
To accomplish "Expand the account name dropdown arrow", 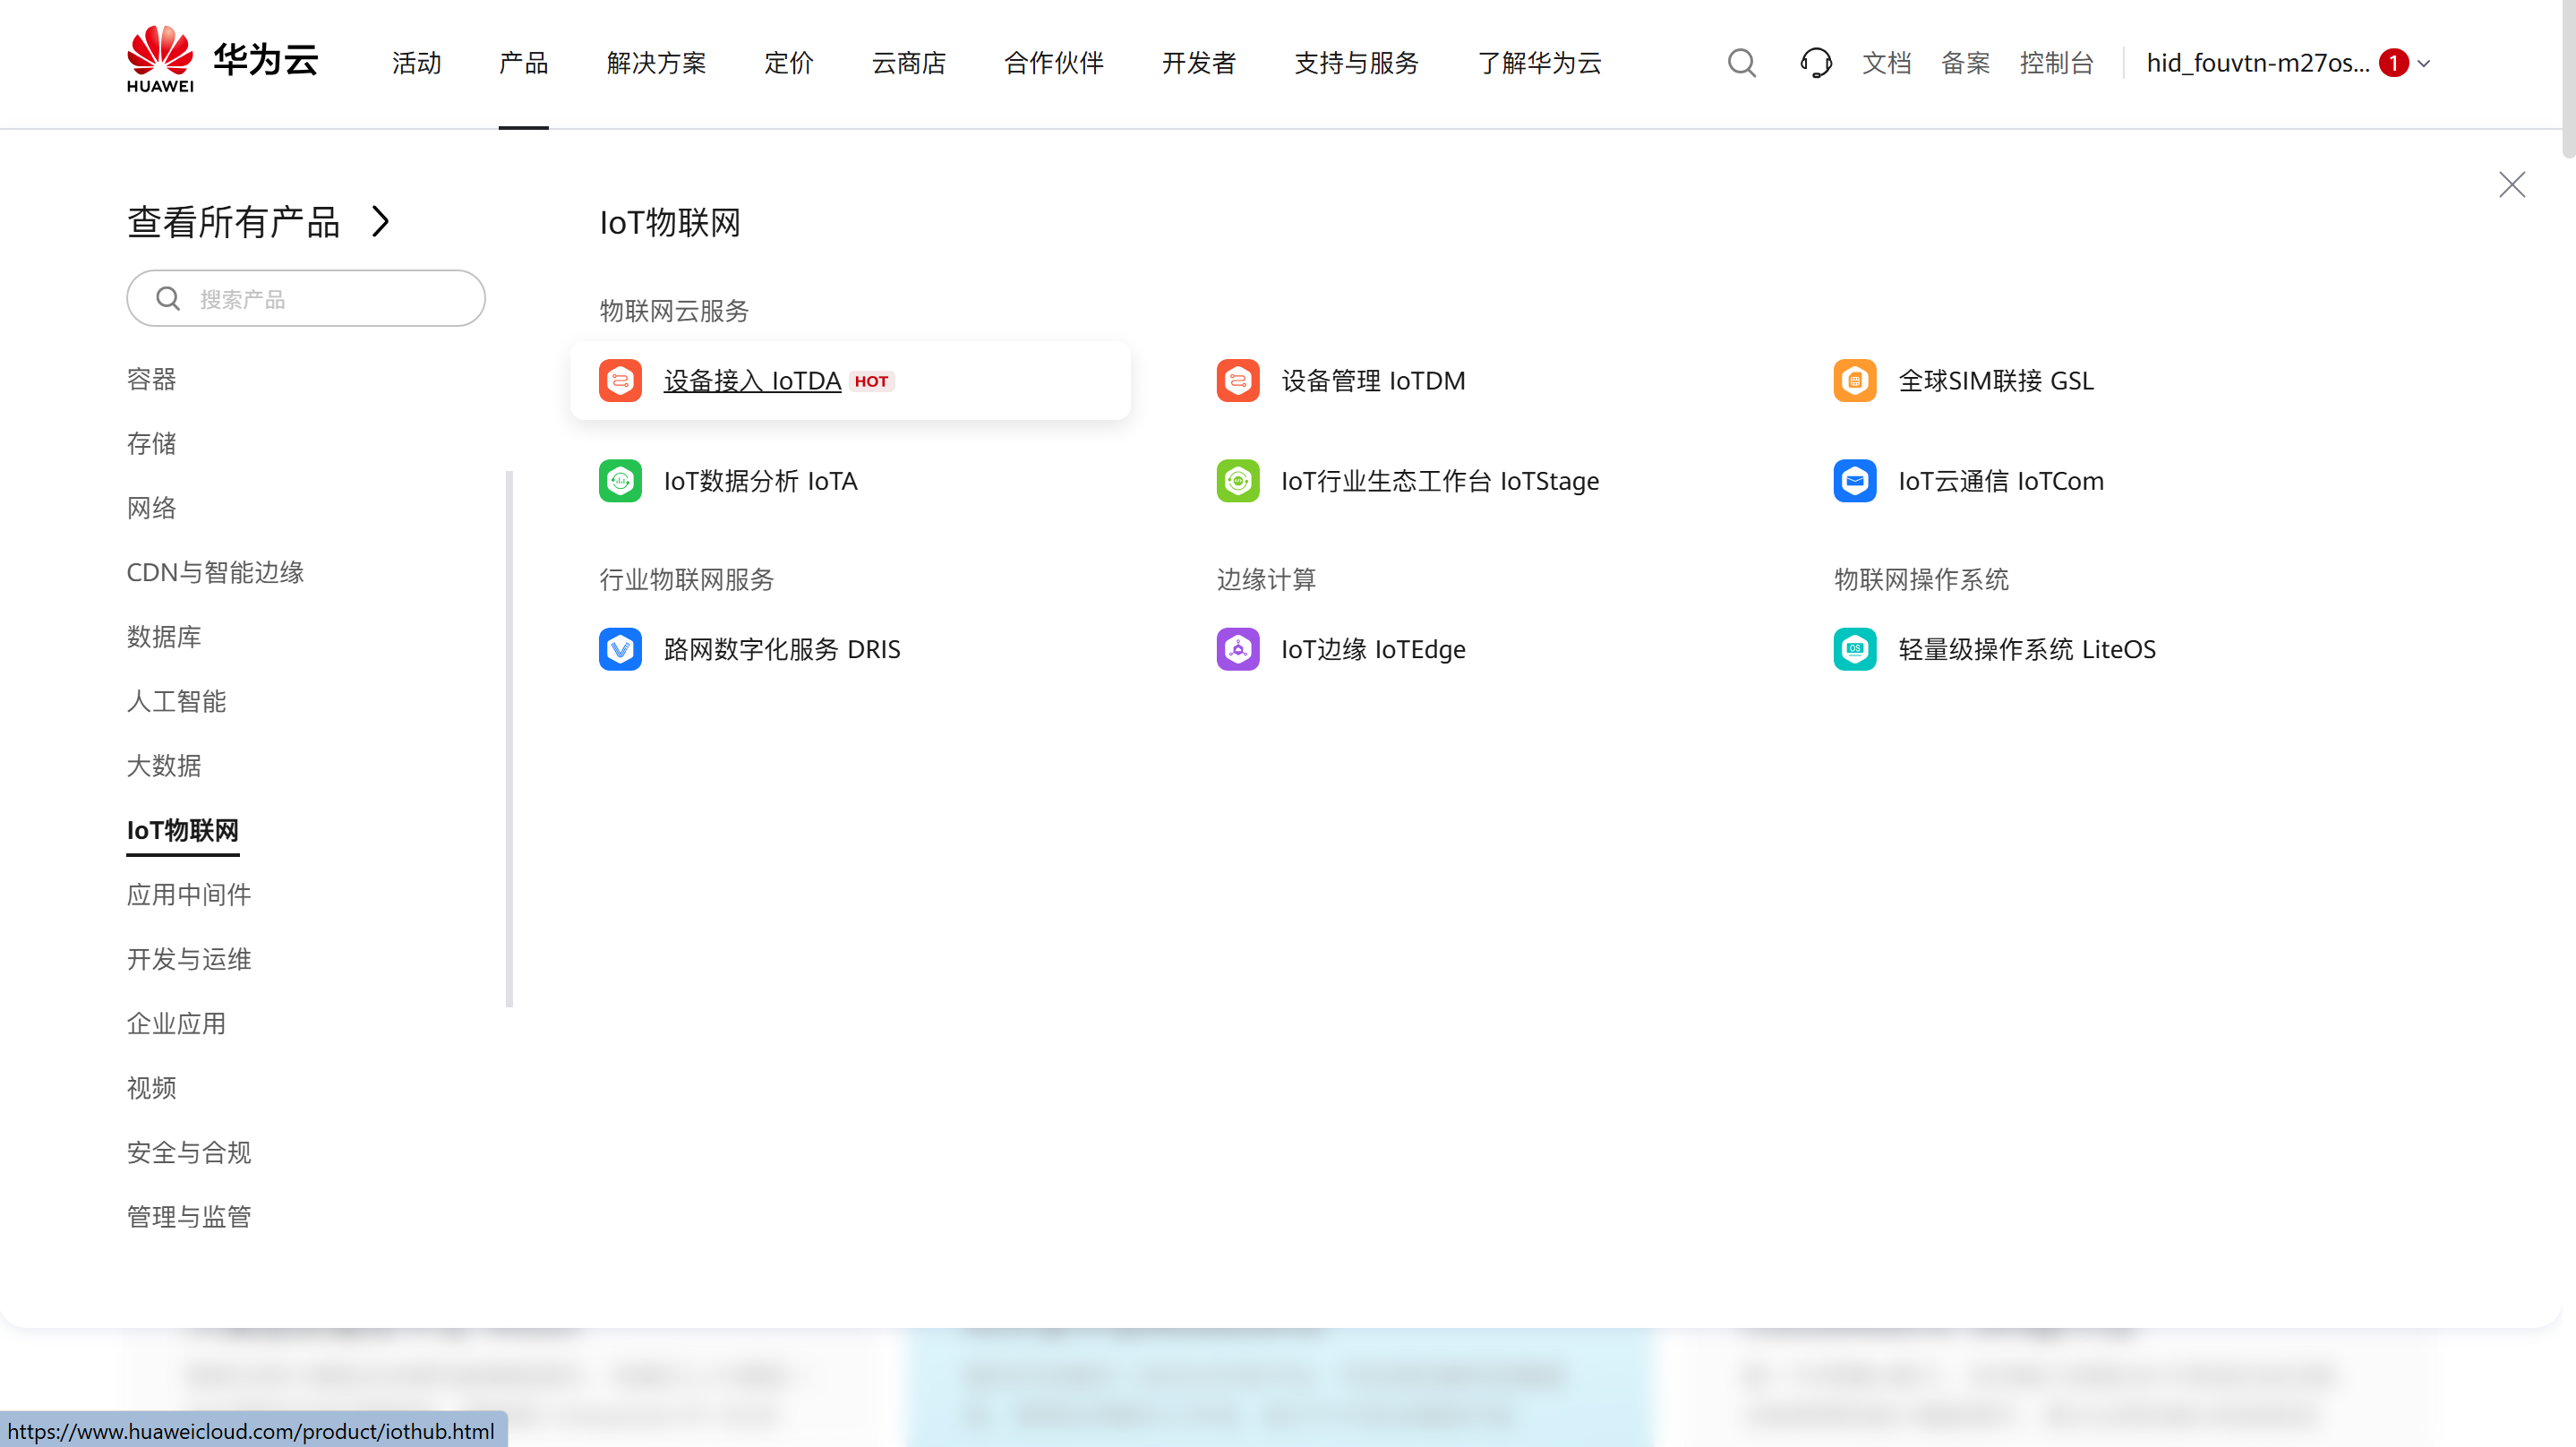I will (x=2424, y=64).
